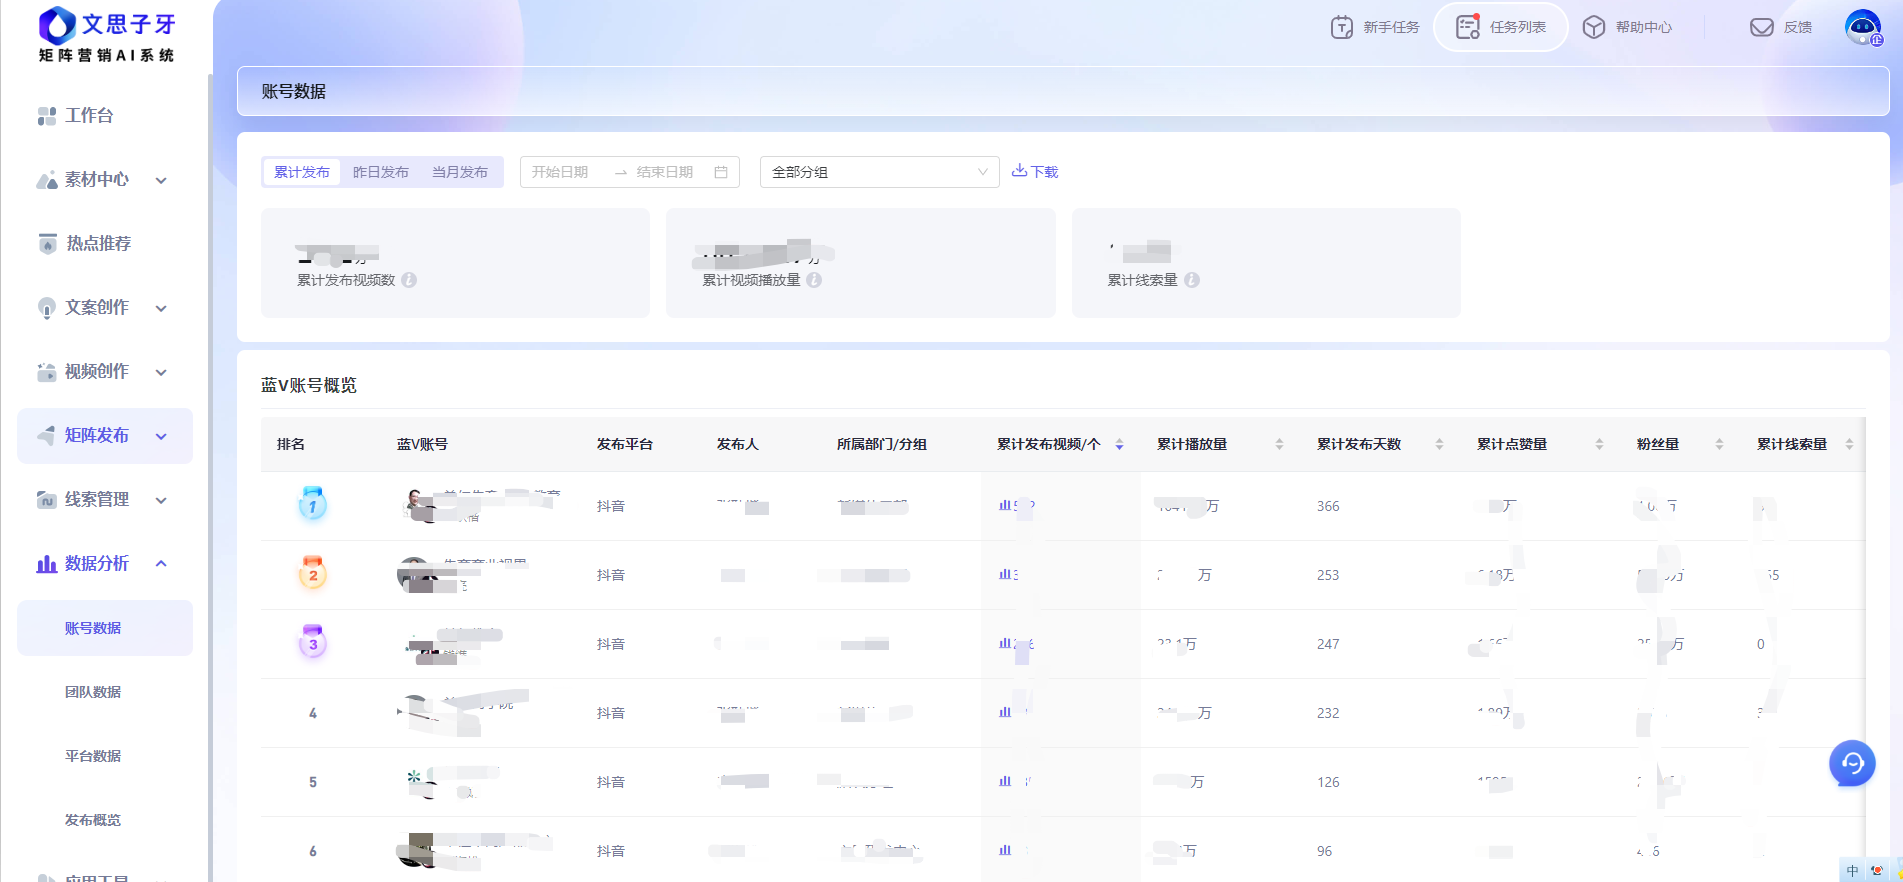1903x882 pixels.
Task: Open the 全部分组 group dropdown
Action: pos(880,172)
